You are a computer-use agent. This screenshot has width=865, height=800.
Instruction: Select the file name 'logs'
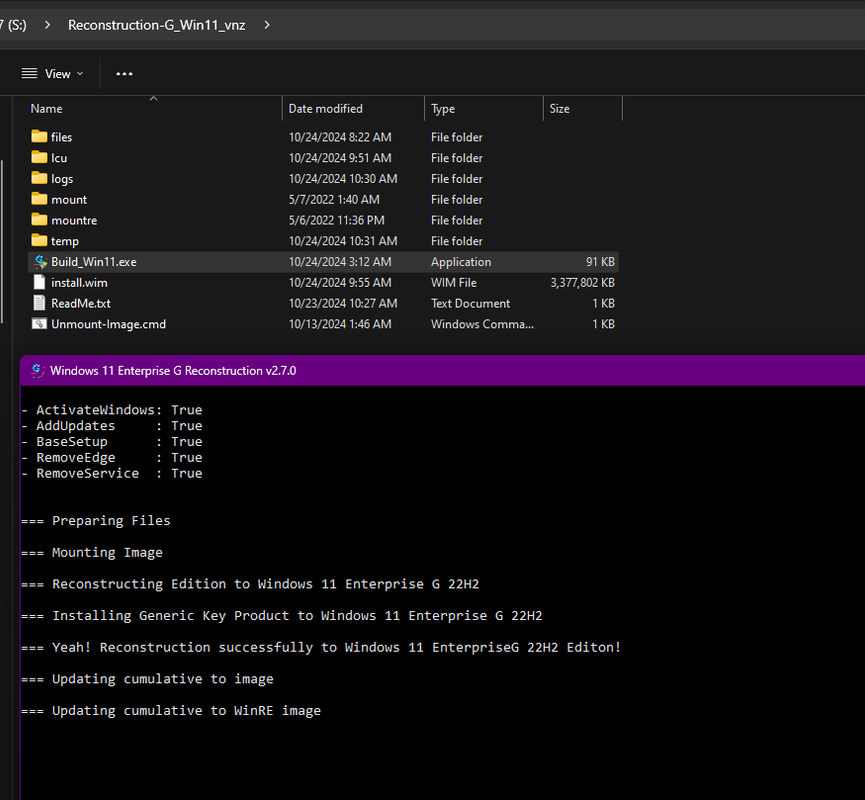pos(62,179)
